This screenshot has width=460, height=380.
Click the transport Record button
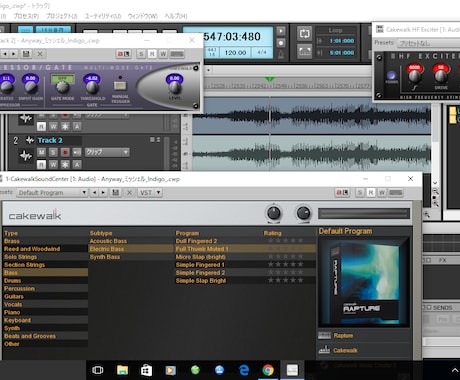pyautogui.click(x=281, y=43)
